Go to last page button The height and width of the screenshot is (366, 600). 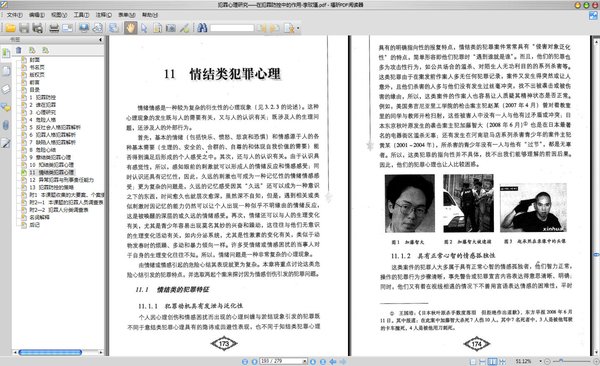323,361
